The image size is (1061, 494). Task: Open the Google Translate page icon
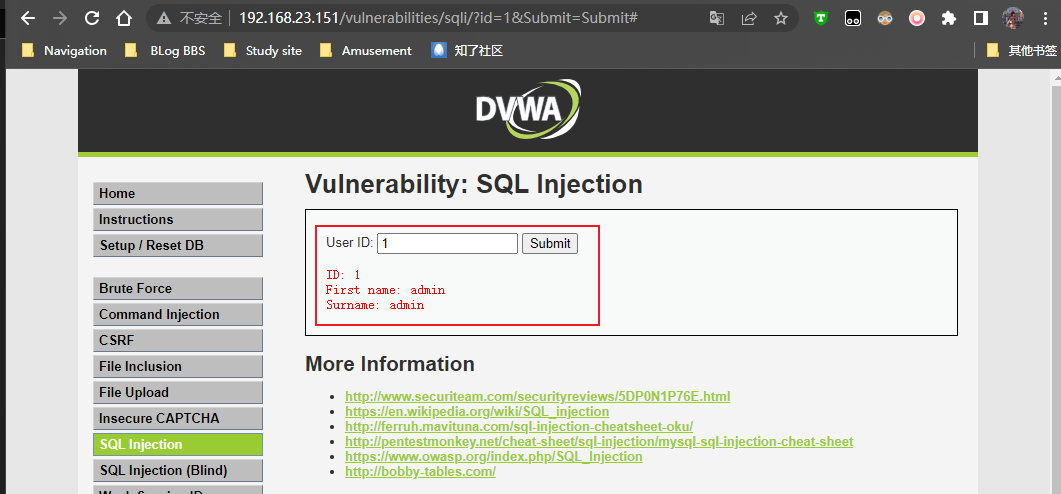[716, 18]
